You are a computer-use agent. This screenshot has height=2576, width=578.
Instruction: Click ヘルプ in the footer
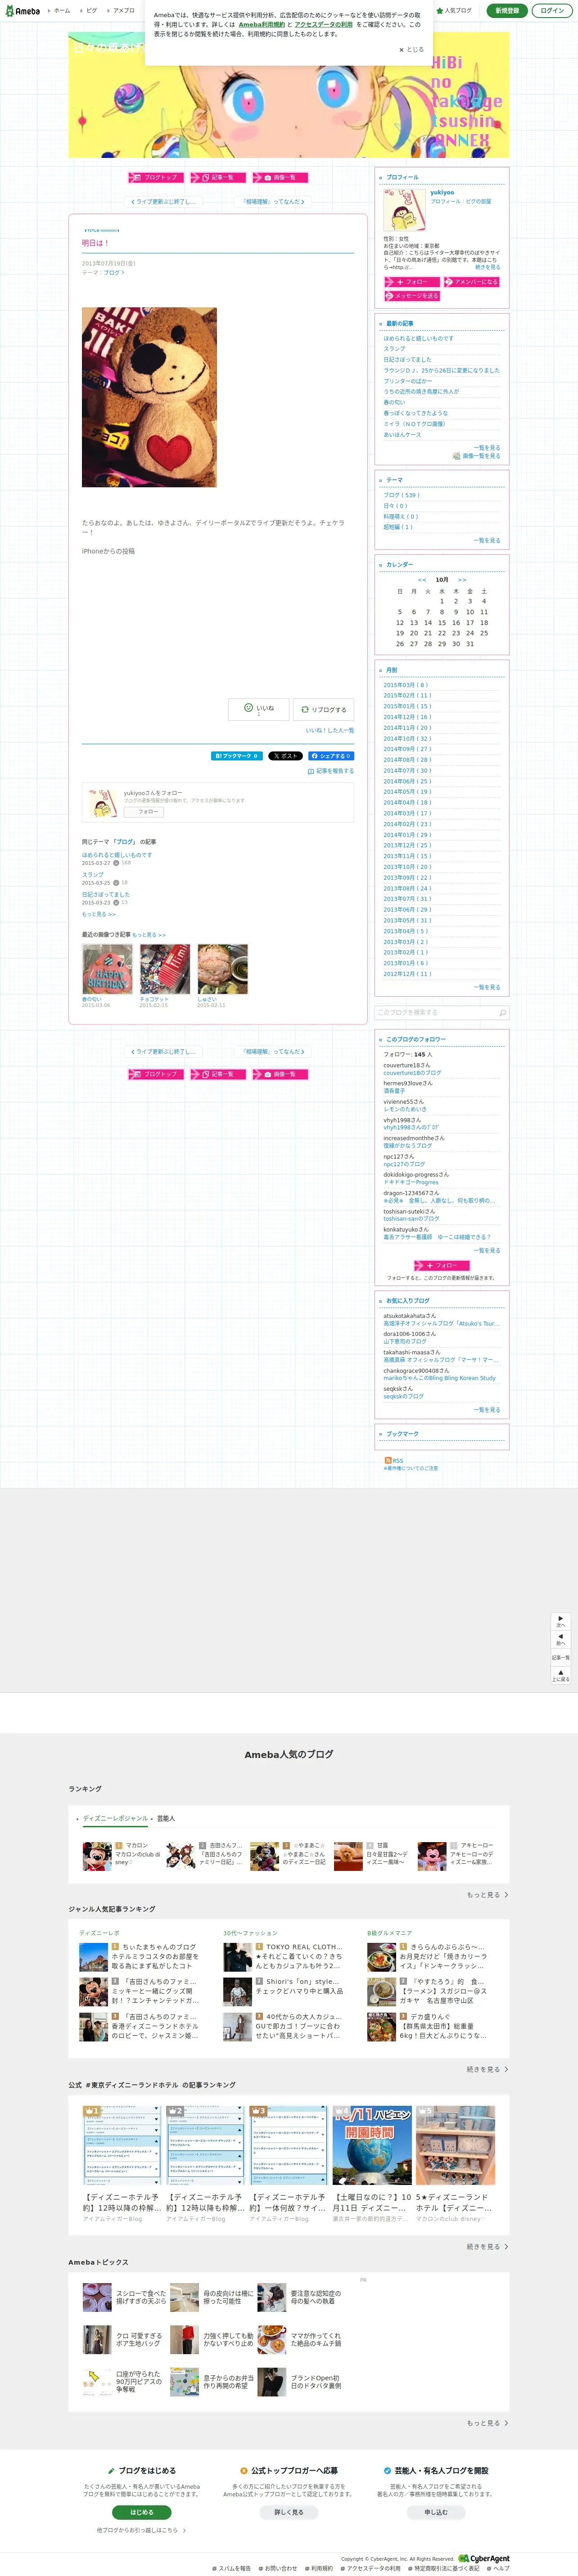499,2568
